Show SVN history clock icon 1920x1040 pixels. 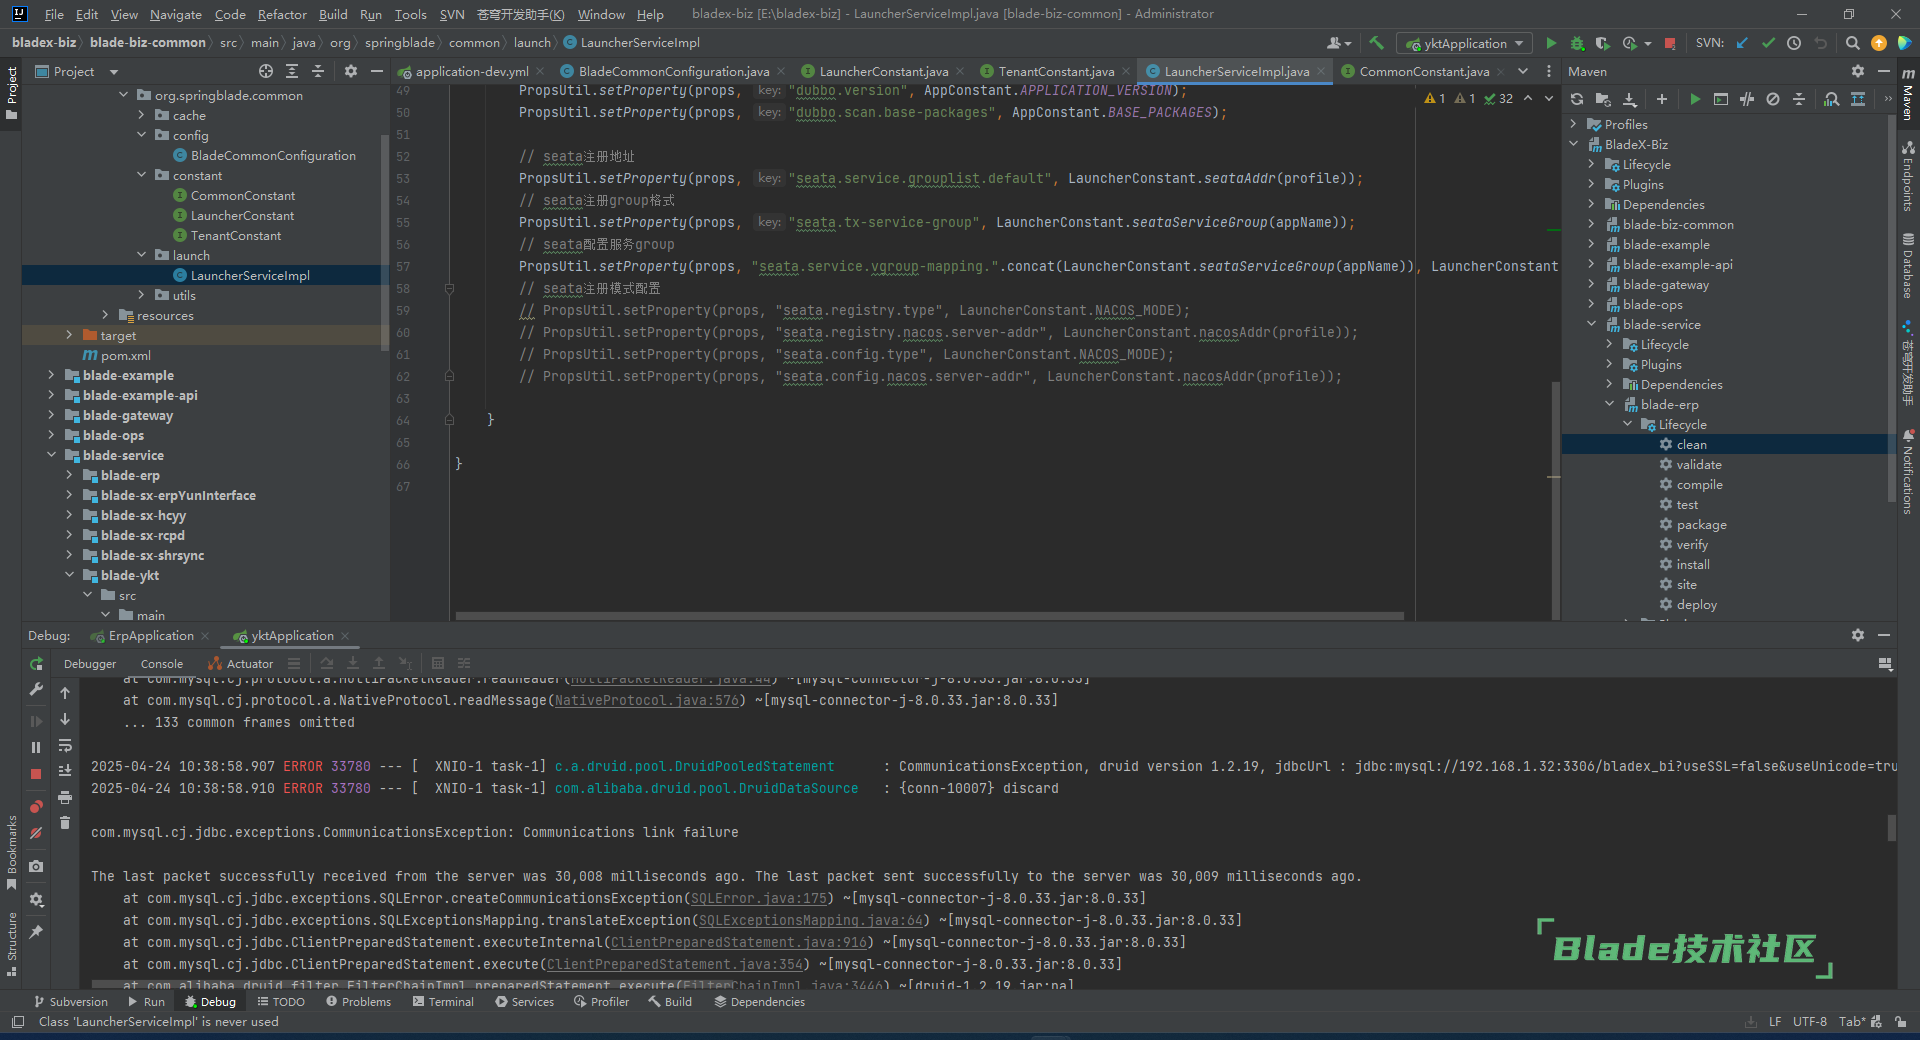click(x=1794, y=43)
